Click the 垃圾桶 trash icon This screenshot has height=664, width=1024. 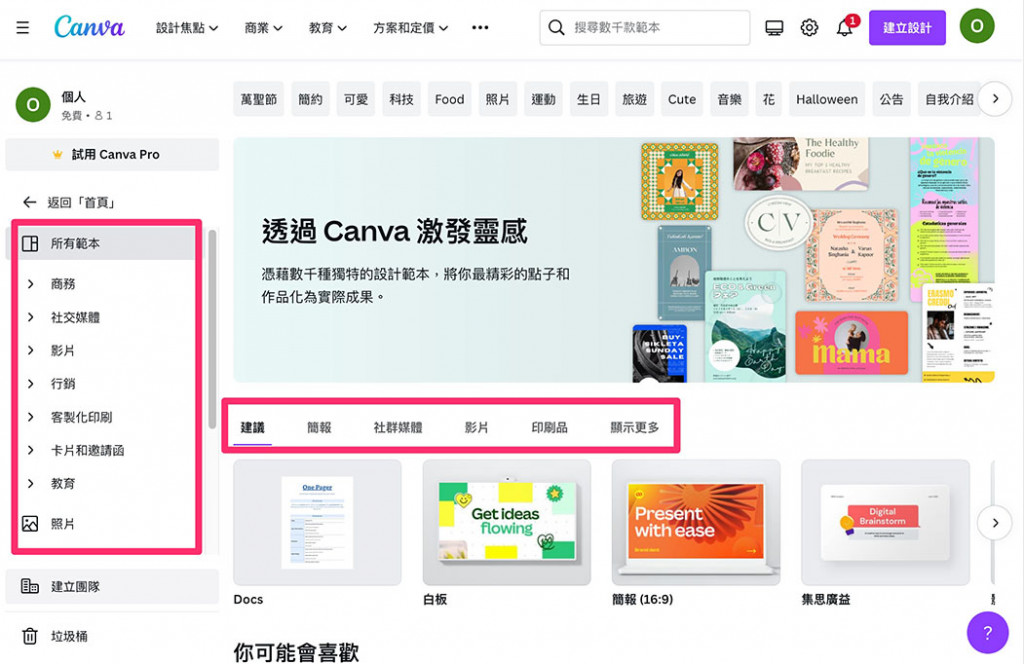click(x=30, y=636)
